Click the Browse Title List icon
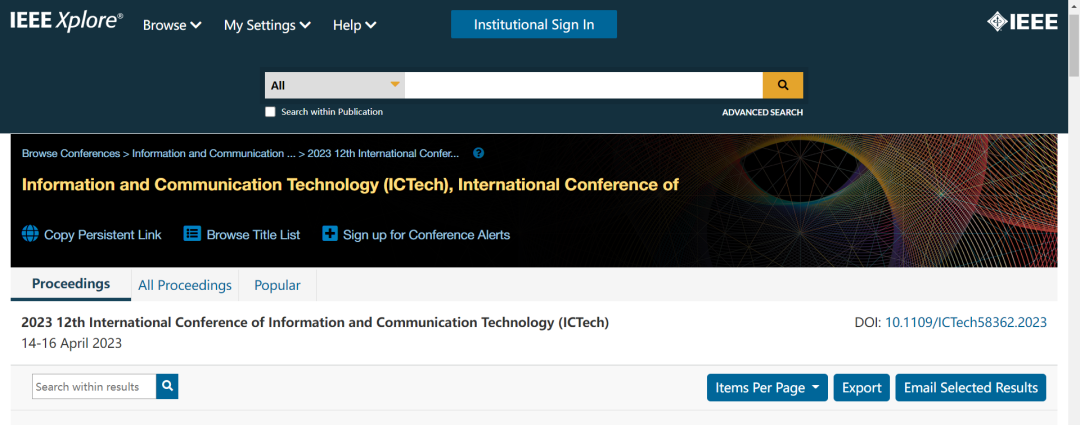This screenshot has height=425, width=1080. [x=193, y=235]
